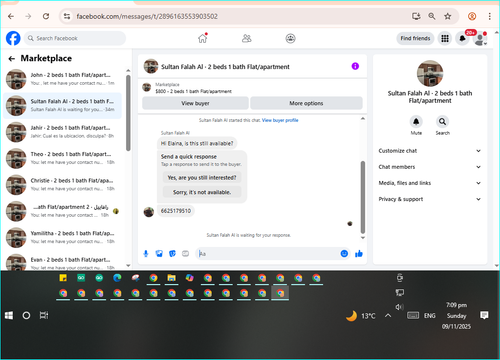
Task: Expand Privacy & support section
Action: tap(430, 199)
